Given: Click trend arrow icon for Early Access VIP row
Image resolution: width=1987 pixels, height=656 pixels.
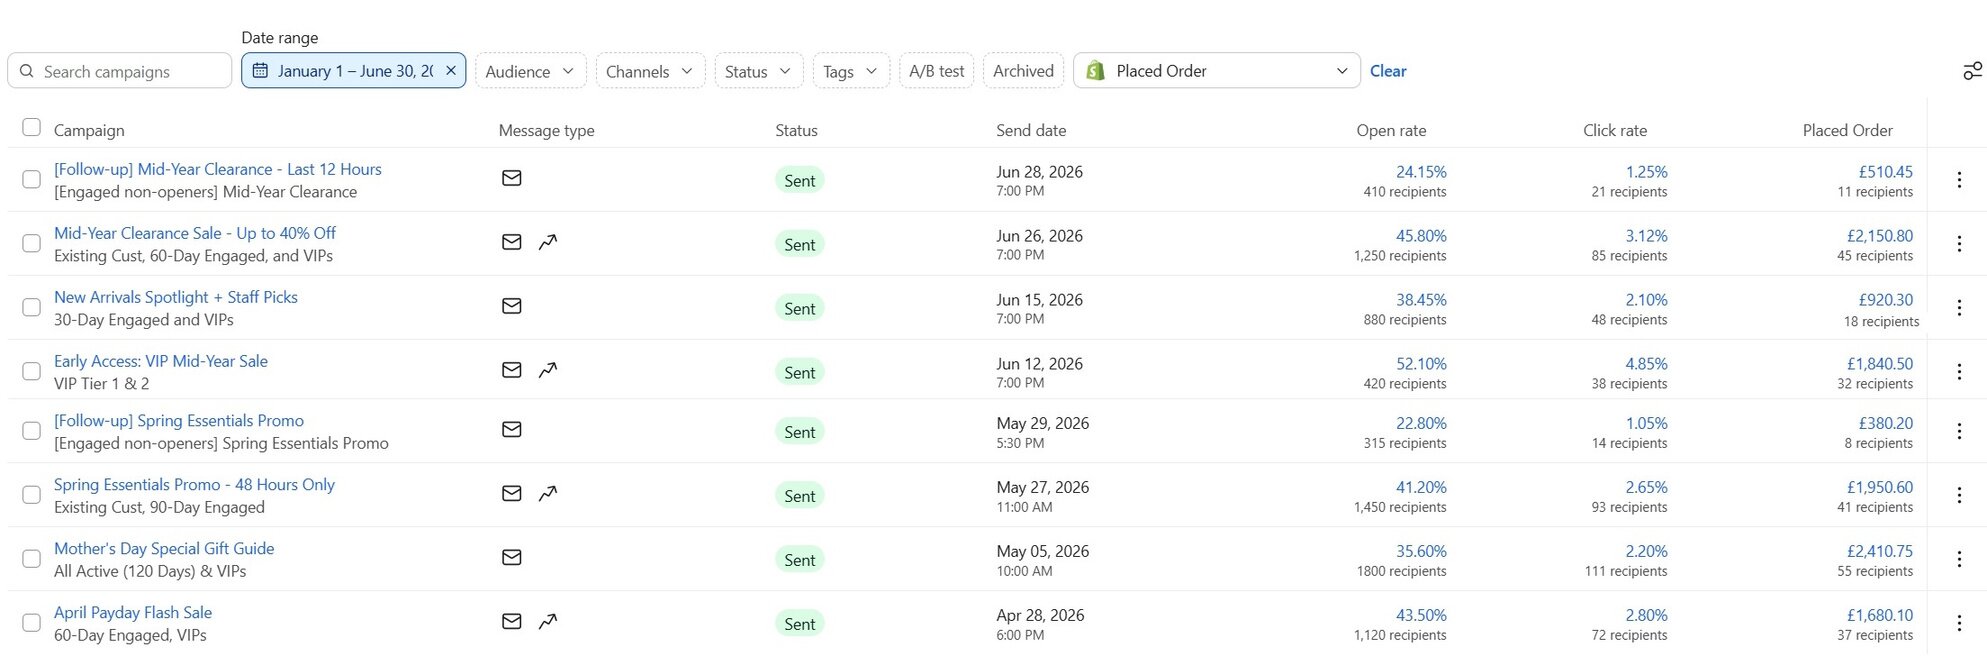Looking at the screenshot, I should coord(548,370).
